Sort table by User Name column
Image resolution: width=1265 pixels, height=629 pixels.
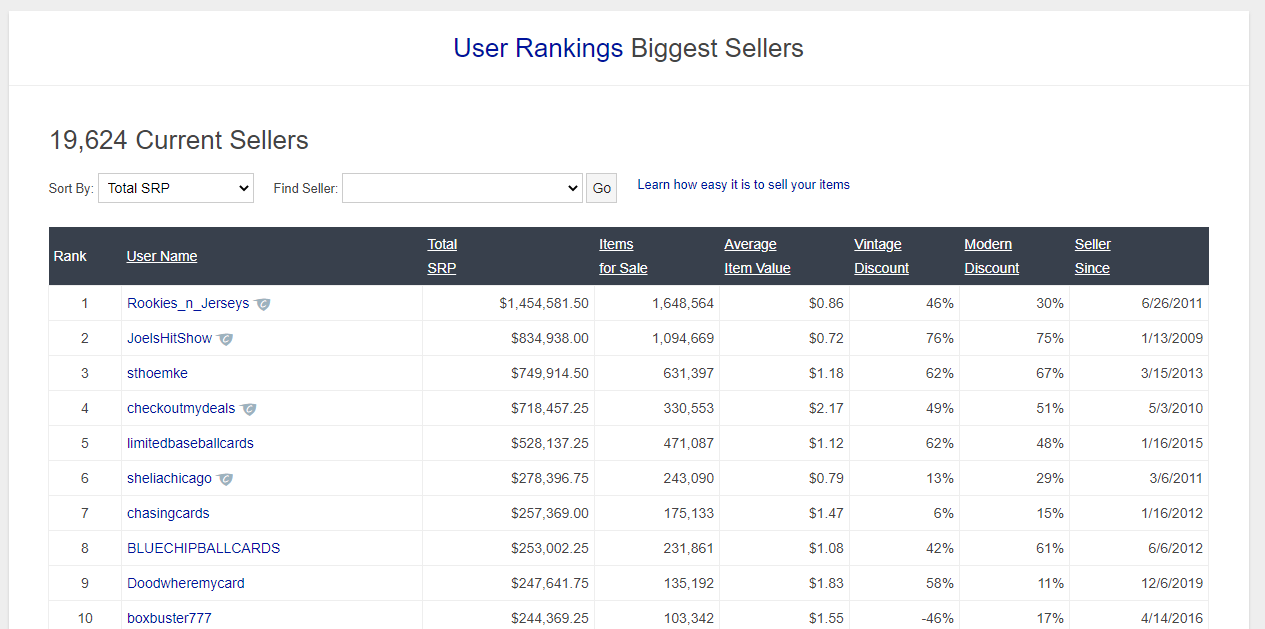click(x=162, y=256)
